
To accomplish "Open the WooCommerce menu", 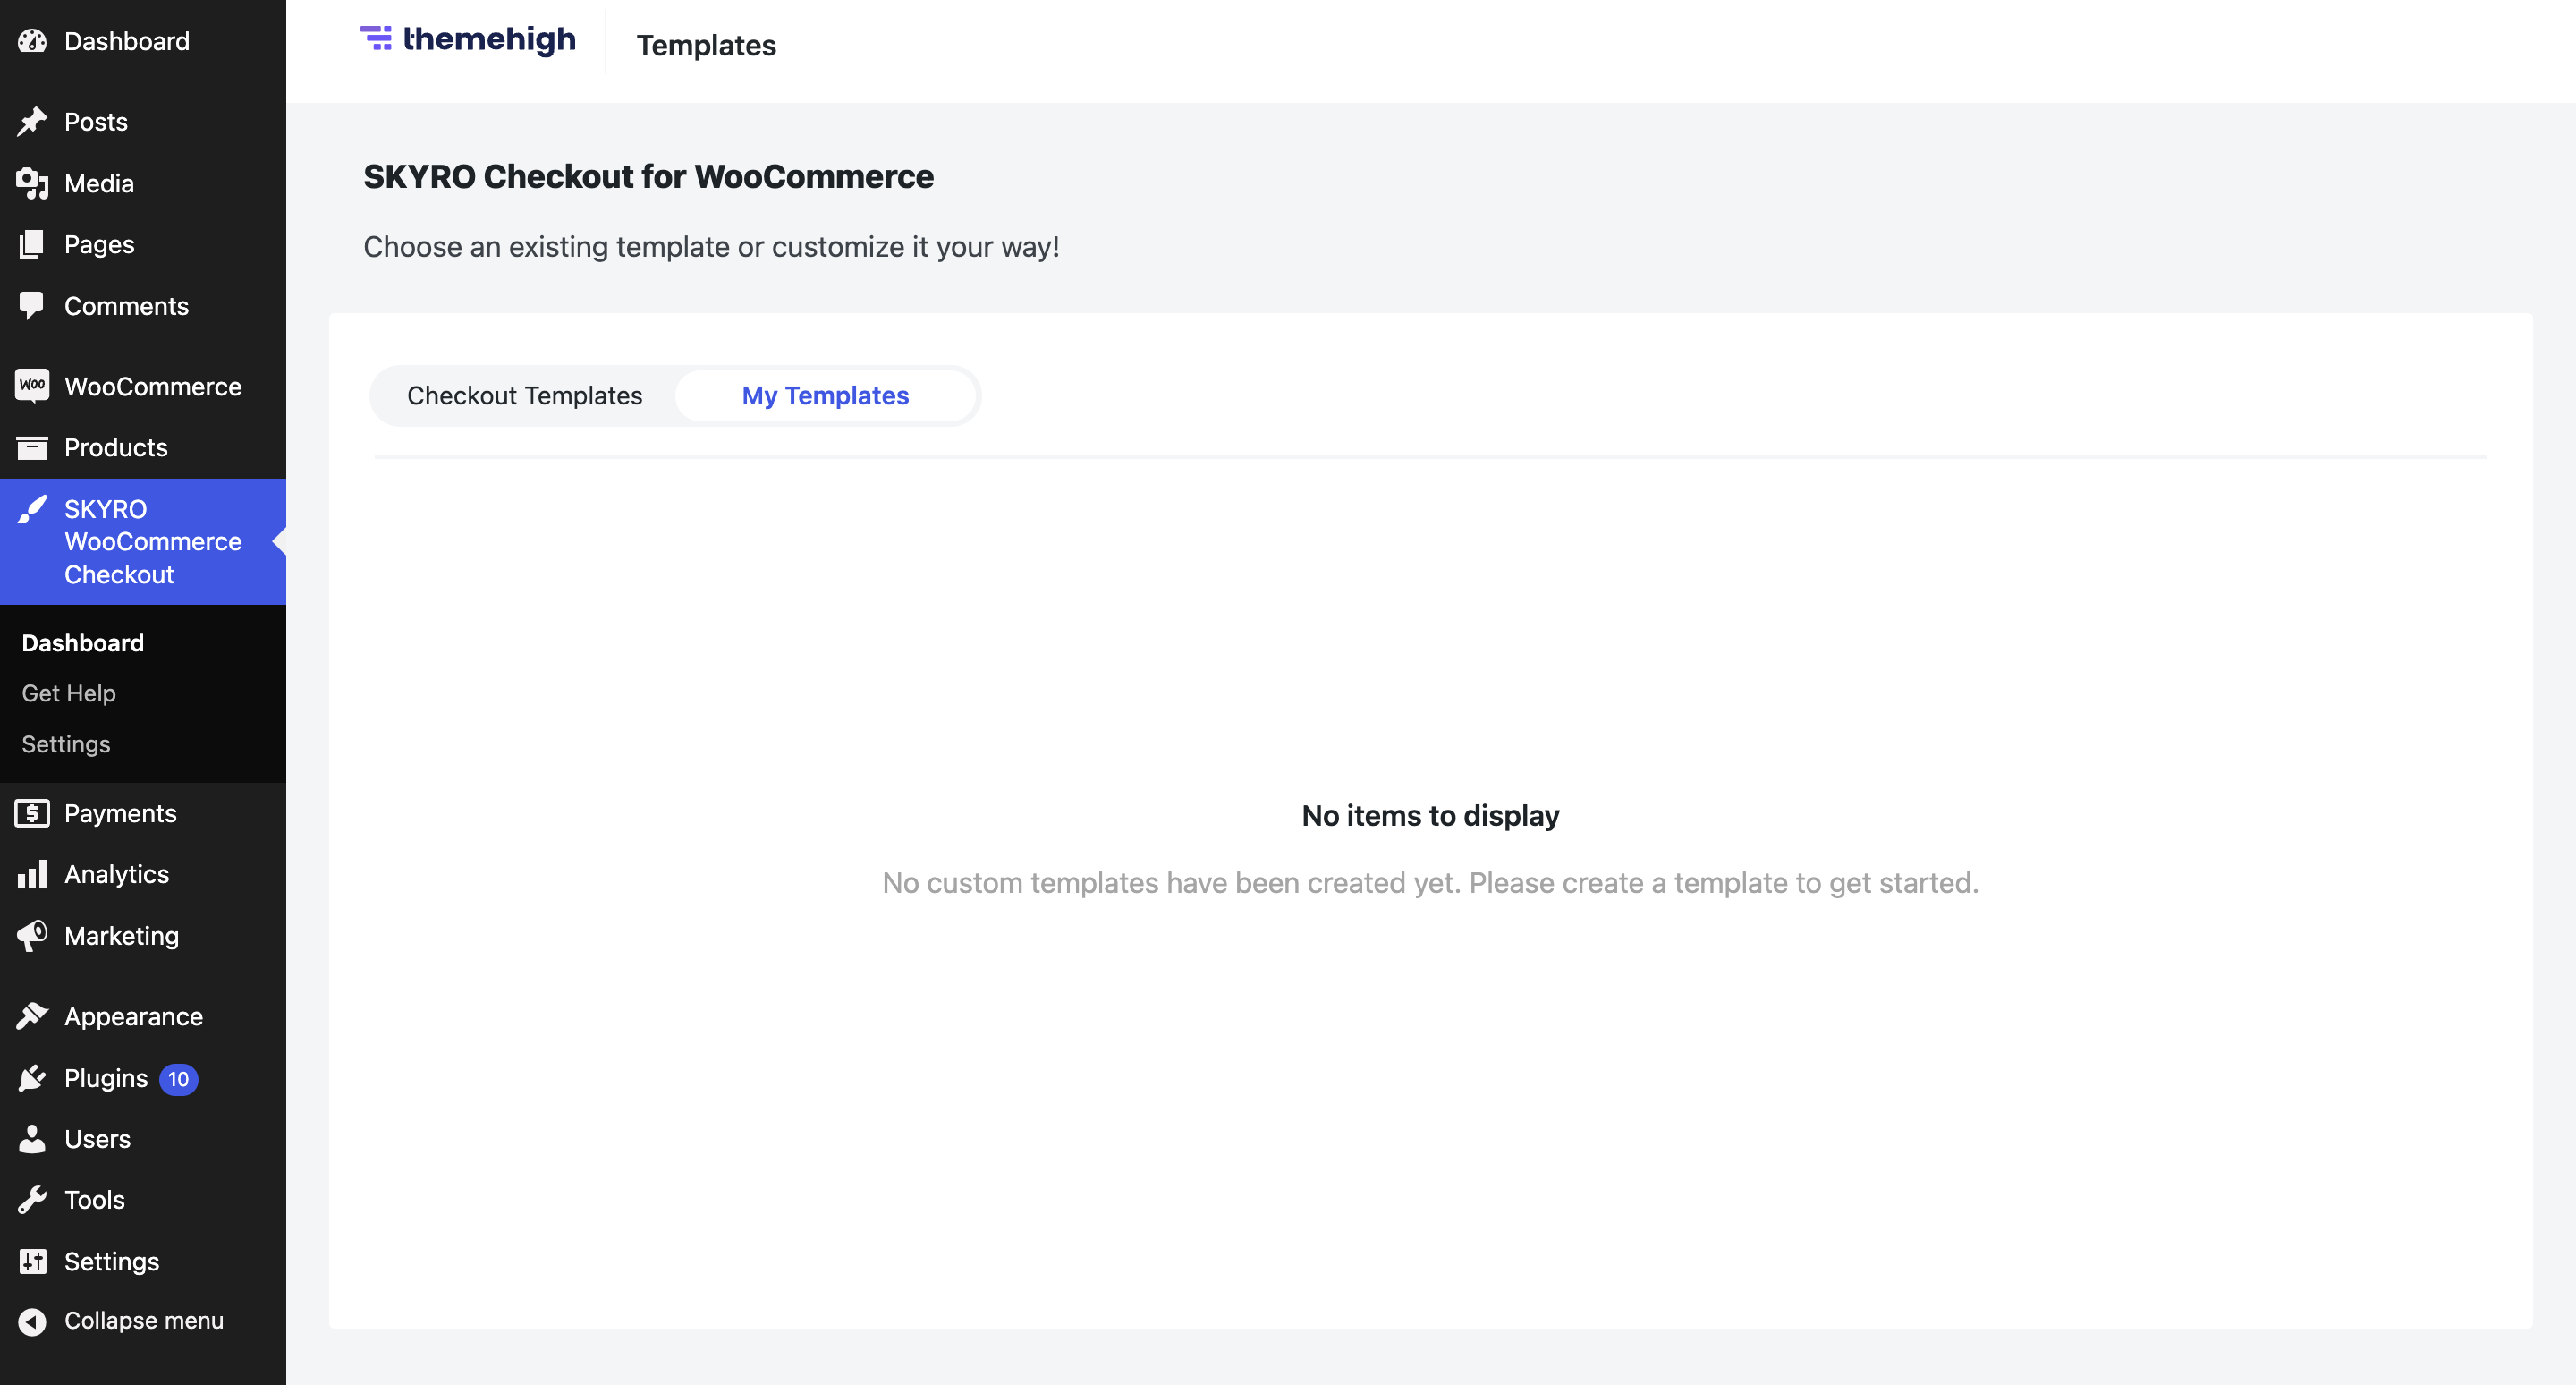I will [143, 386].
